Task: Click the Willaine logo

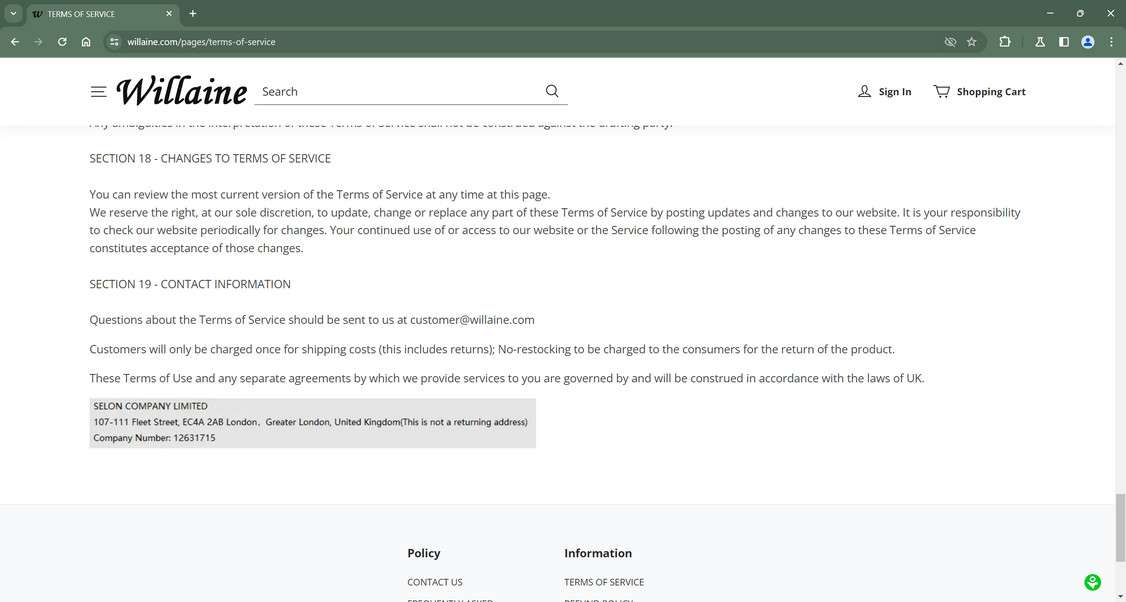Action: pos(182,91)
